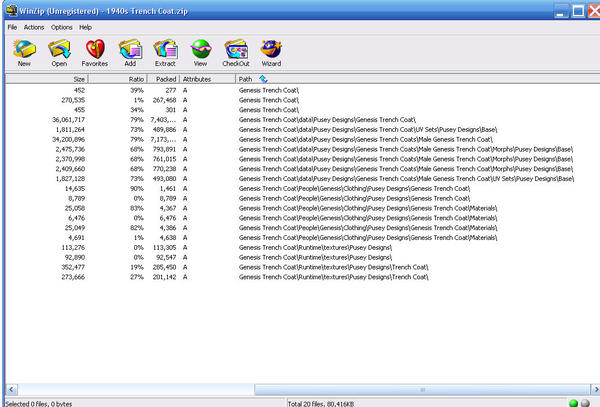This screenshot has width=600, height=407.
Task: Click packed value 201,142
Action: [165, 277]
